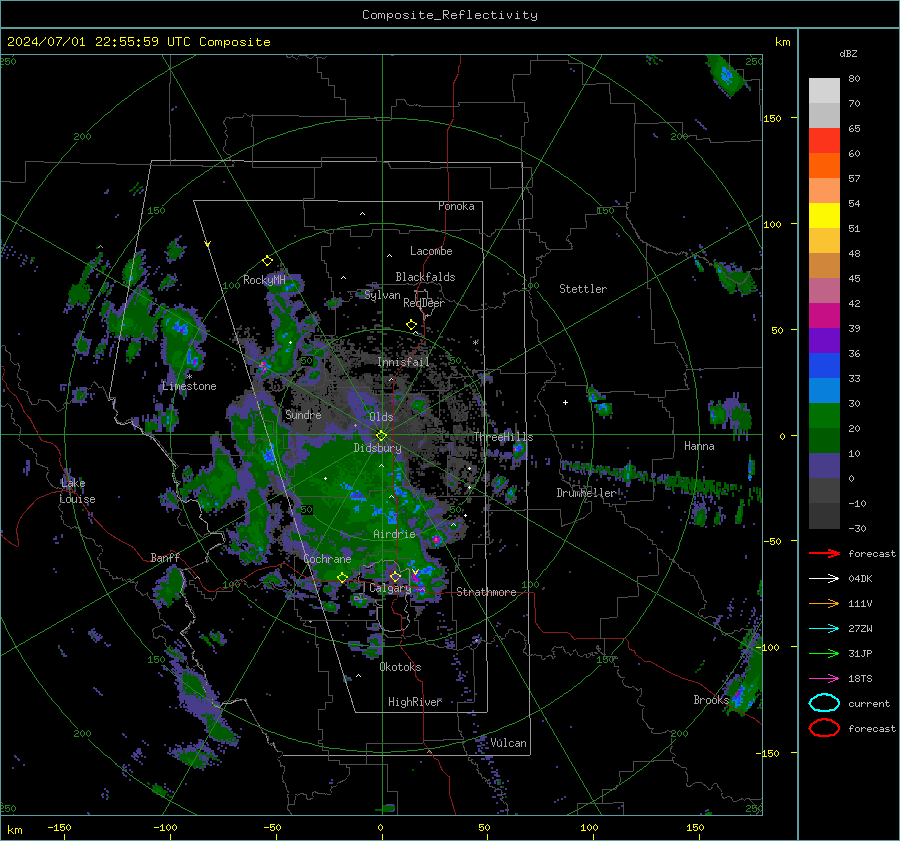Click the cyan current ellipse icon

pos(824,703)
